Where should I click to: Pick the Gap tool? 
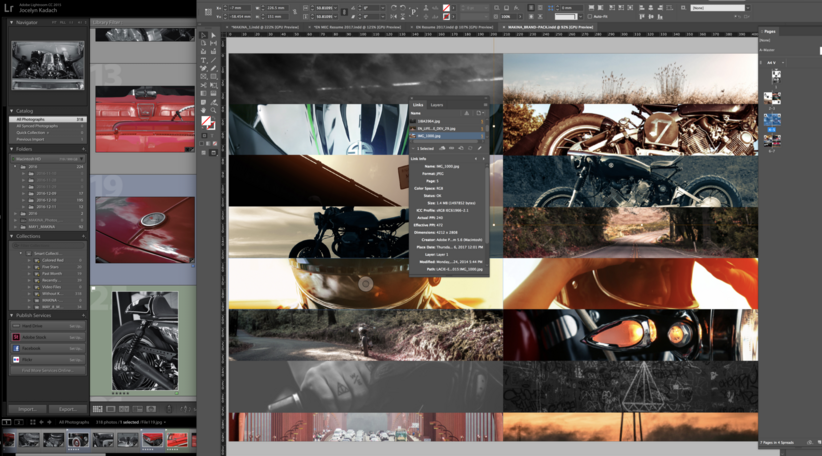tap(213, 44)
